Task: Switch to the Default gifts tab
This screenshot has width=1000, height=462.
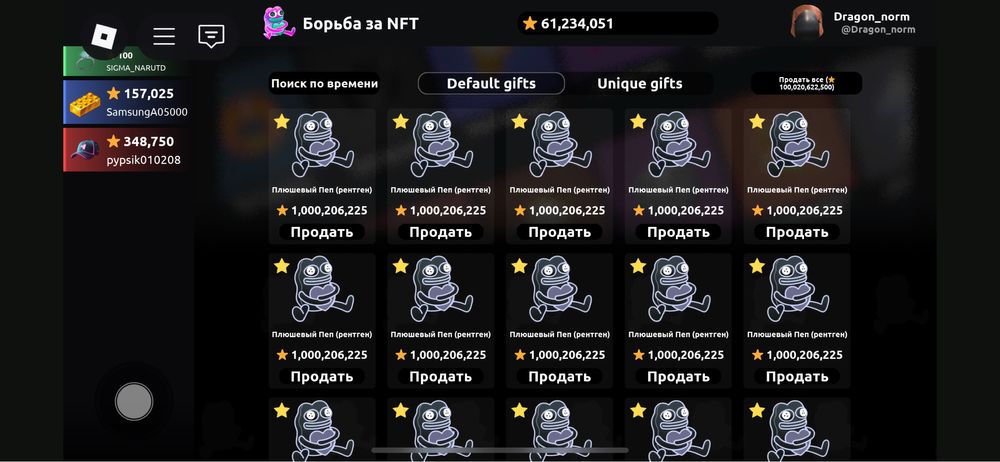Action: (x=491, y=84)
